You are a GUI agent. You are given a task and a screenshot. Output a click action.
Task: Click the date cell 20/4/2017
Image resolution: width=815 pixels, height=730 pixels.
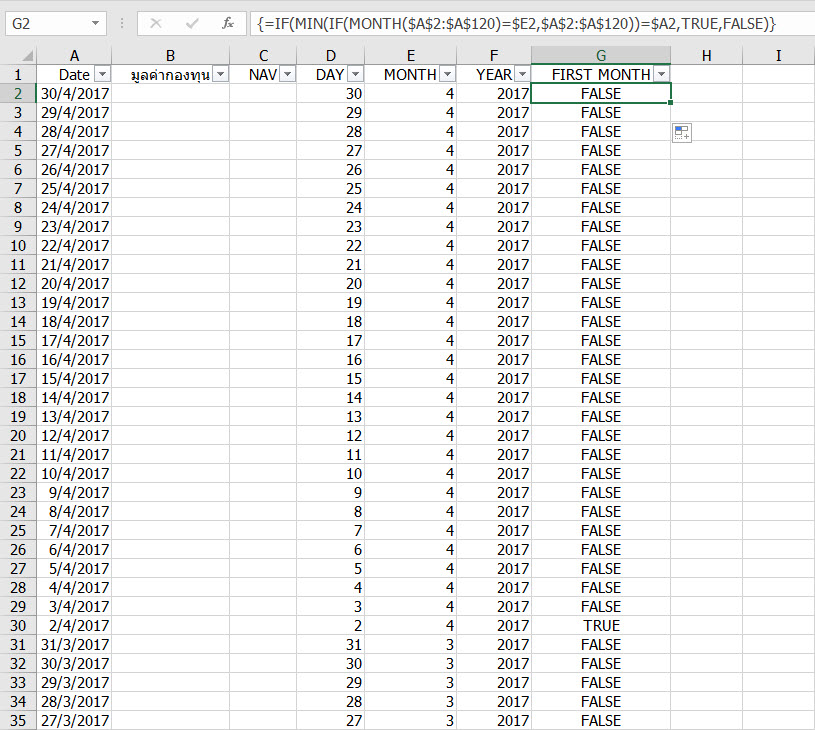[74, 283]
